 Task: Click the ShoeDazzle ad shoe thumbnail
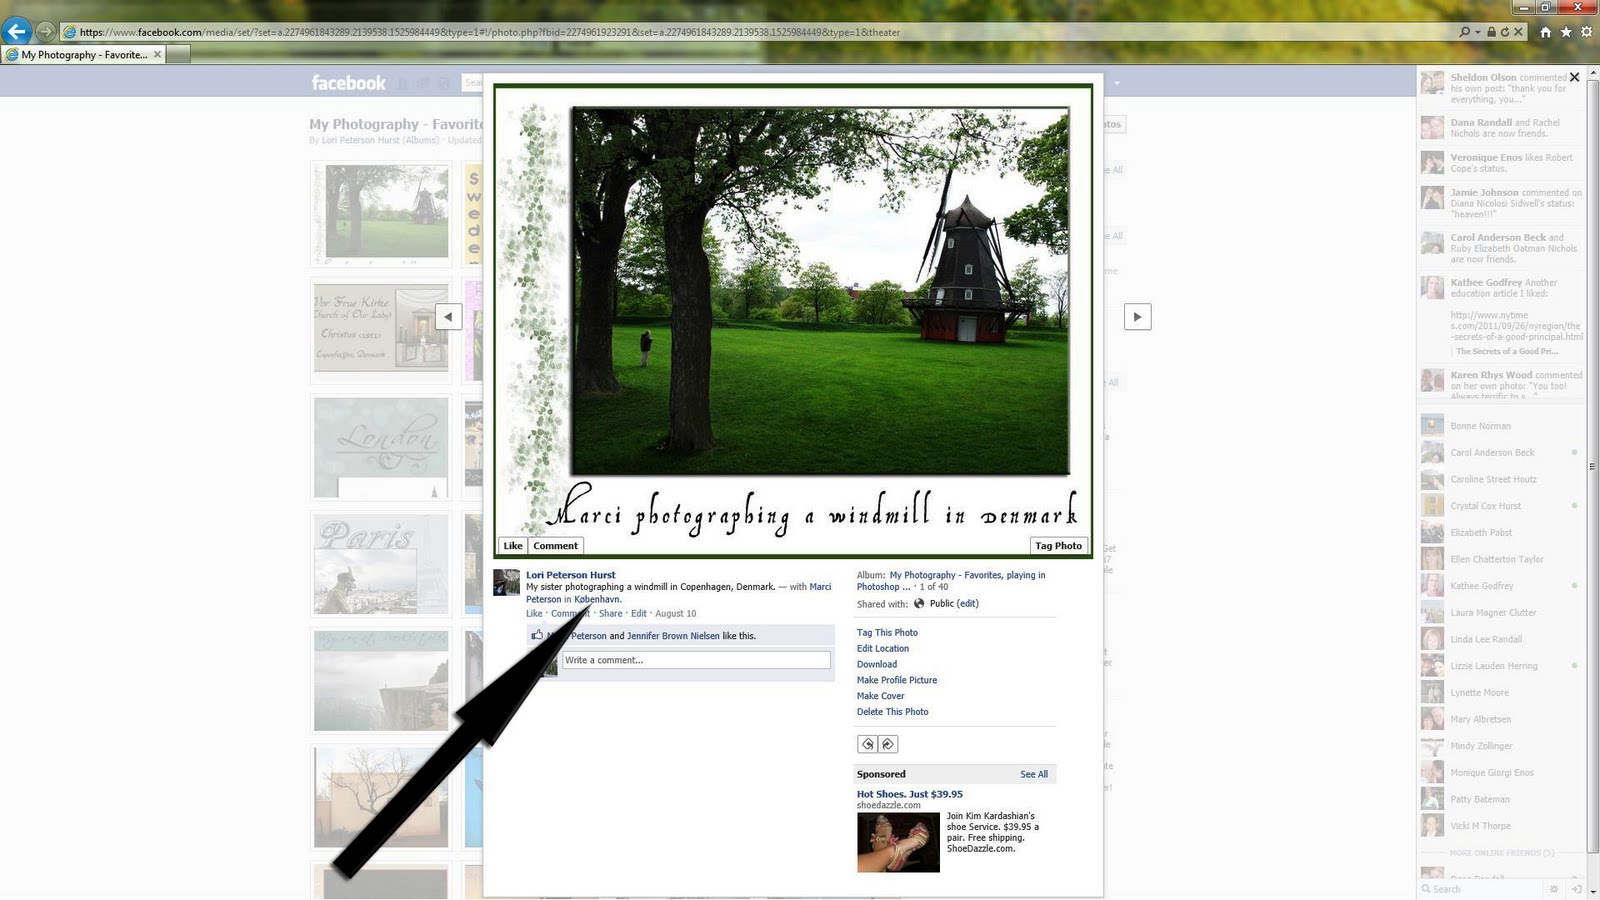click(898, 842)
